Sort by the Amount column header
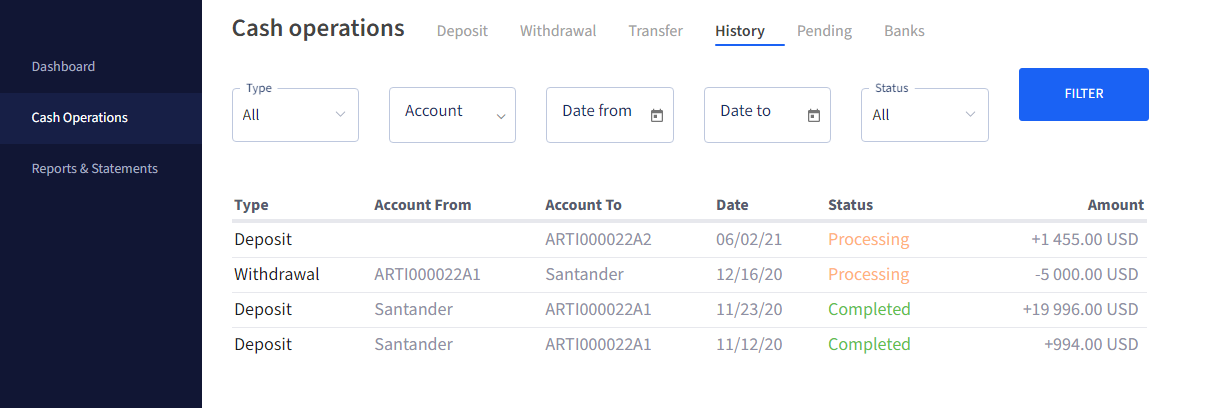 1116,205
